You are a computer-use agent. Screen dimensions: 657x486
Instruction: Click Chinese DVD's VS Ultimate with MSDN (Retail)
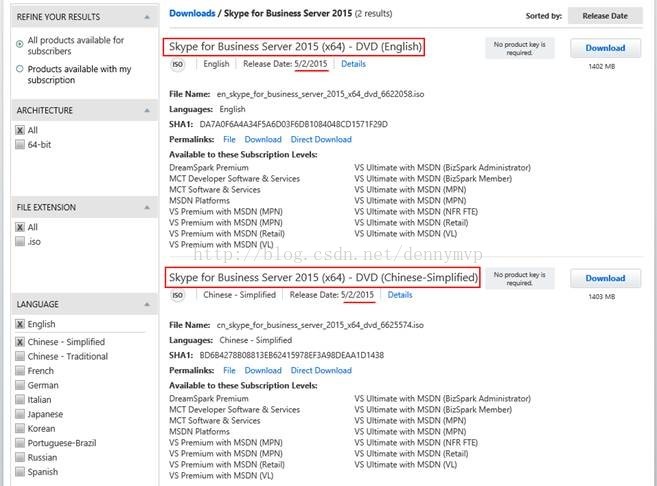pyautogui.click(x=411, y=454)
